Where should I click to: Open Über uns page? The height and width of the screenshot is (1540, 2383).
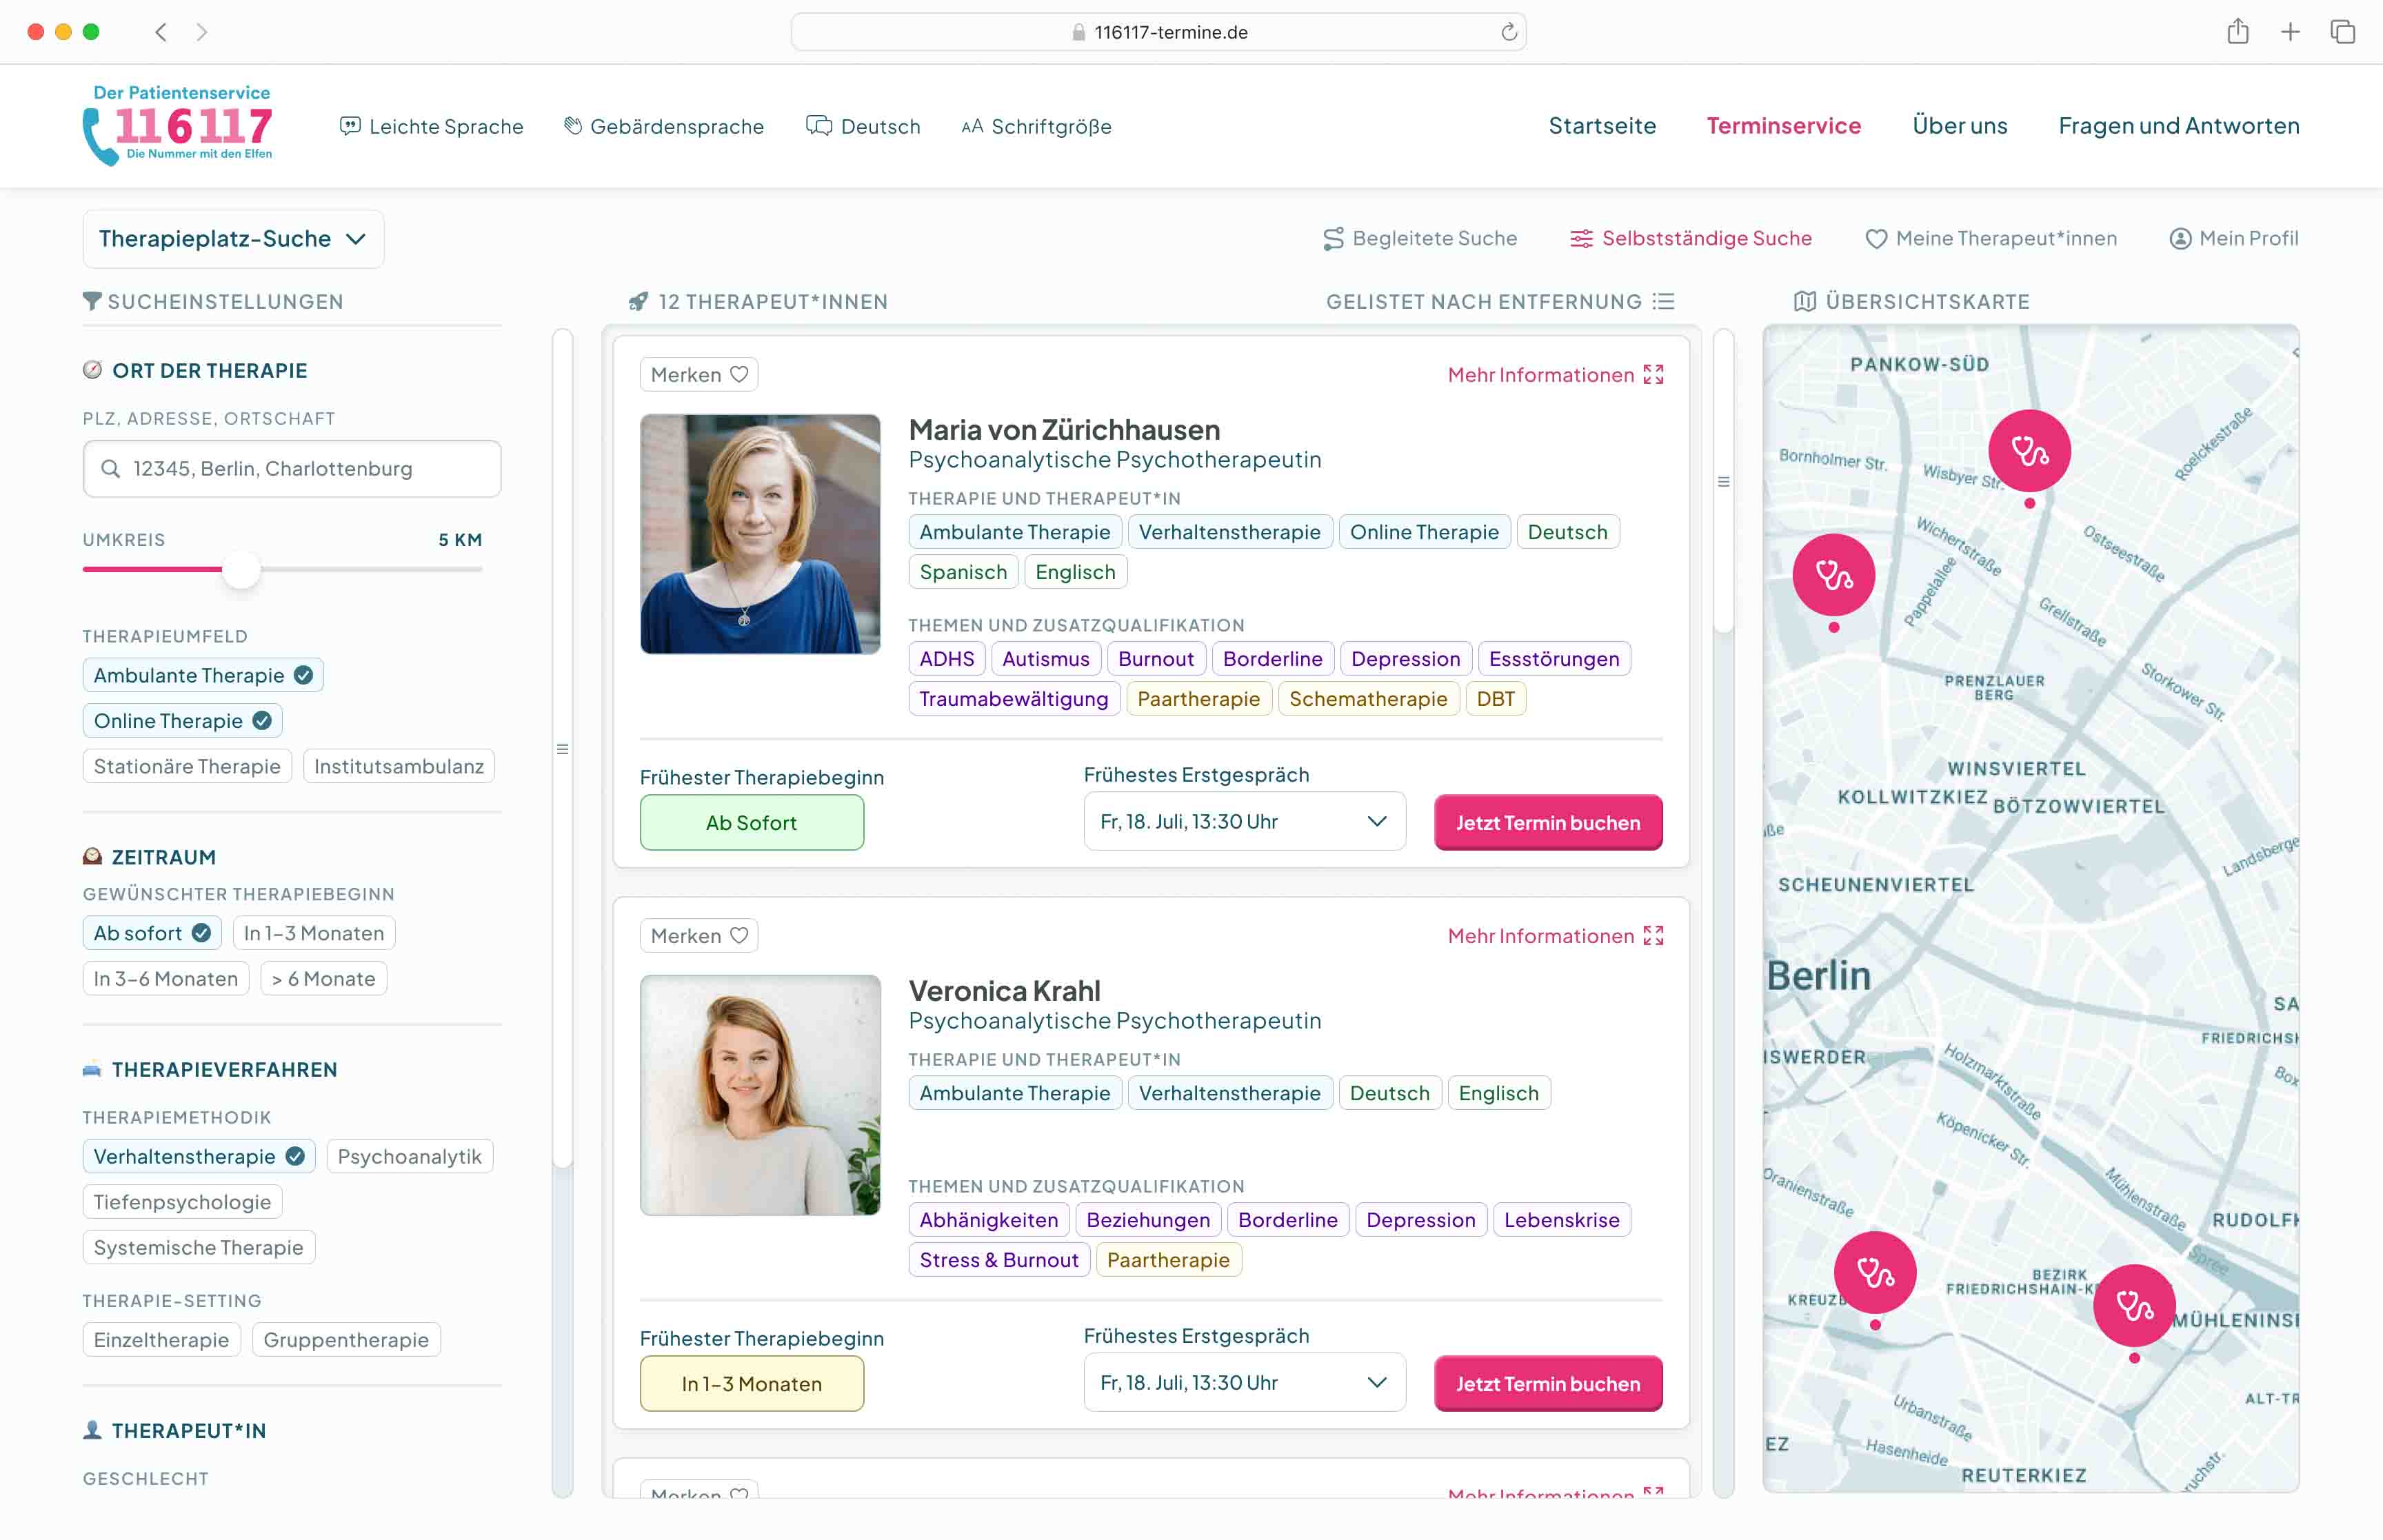(1960, 125)
